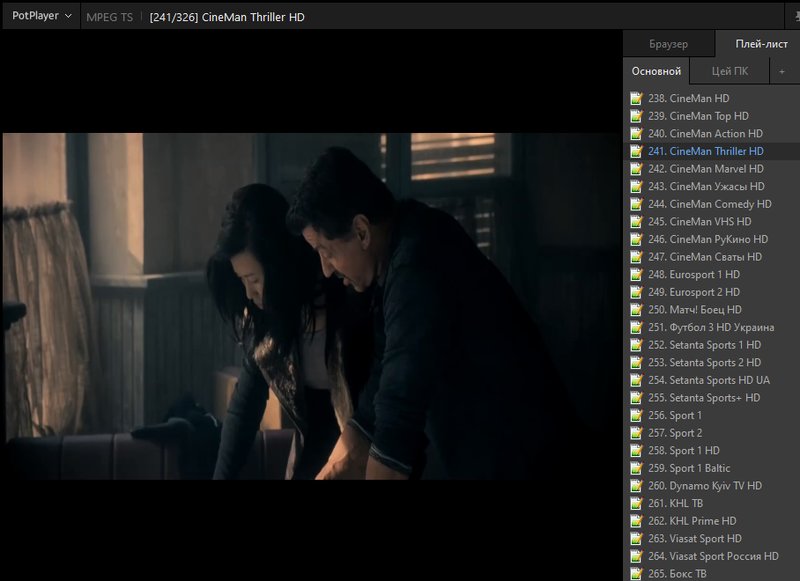Click the file icon beside 242. CineMan Marvel HD

pyautogui.click(x=635, y=169)
